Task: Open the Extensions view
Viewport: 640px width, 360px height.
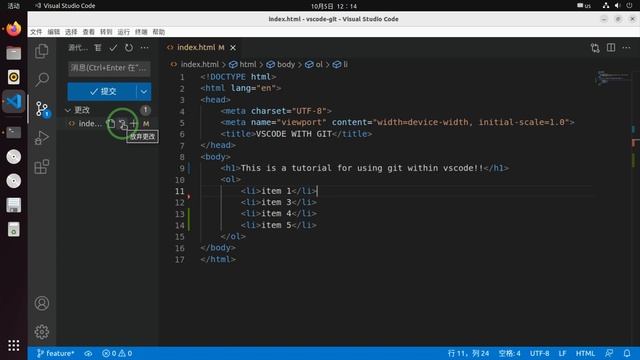Action: 42,167
